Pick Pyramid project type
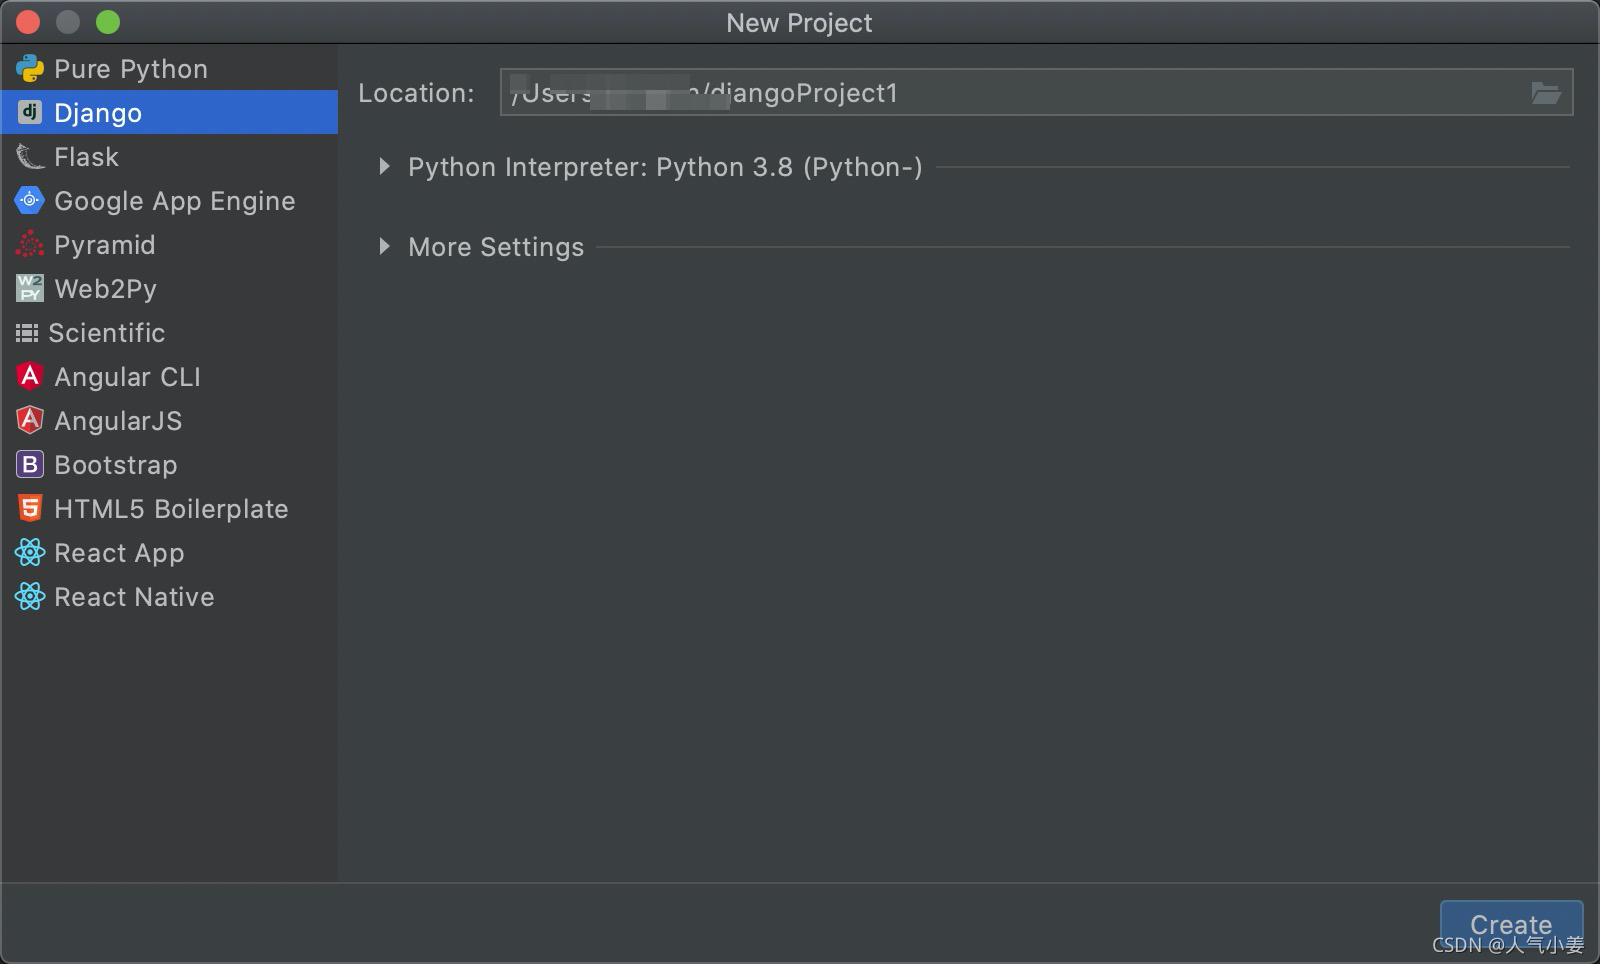This screenshot has width=1600, height=964. [x=169, y=245]
